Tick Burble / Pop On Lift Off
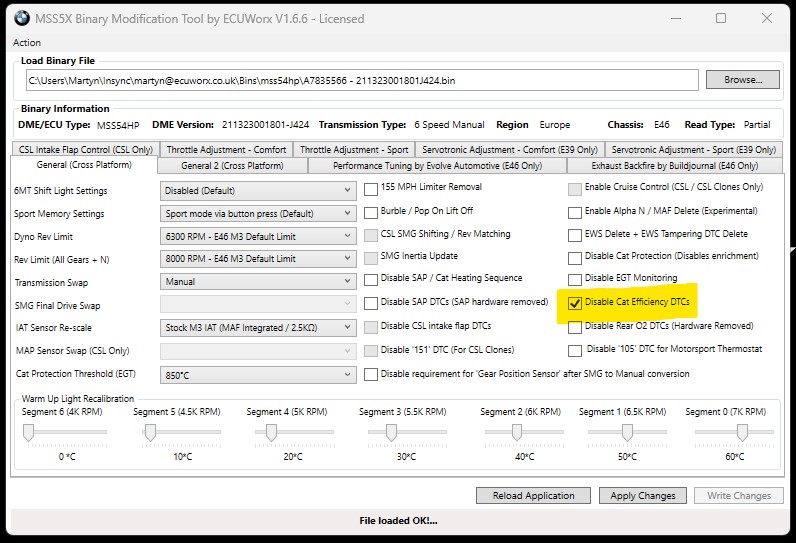The height and width of the screenshot is (543, 796). tap(371, 211)
